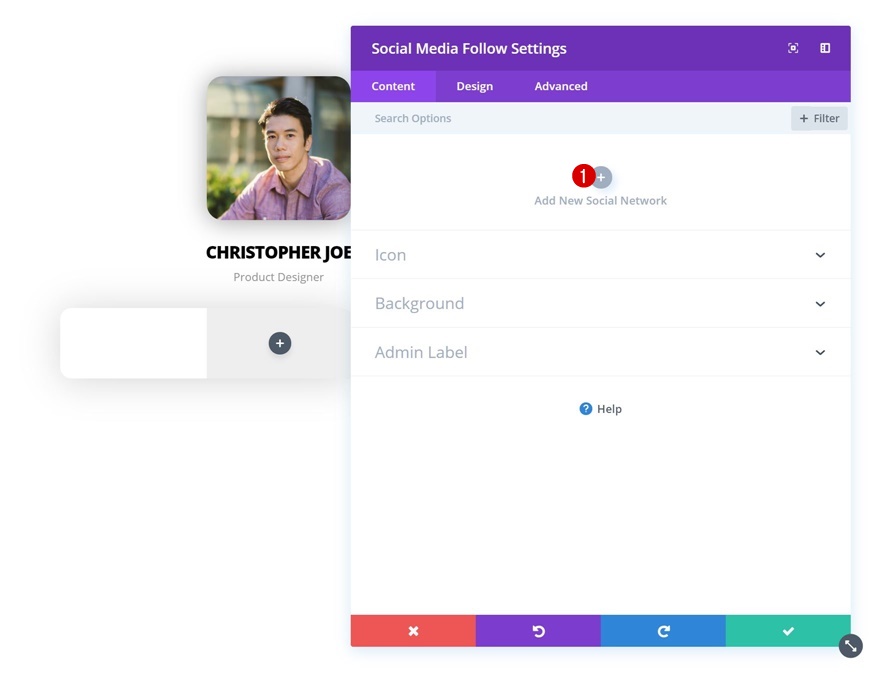
Task: Click the blue question mark help icon
Action: pyautogui.click(x=585, y=409)
